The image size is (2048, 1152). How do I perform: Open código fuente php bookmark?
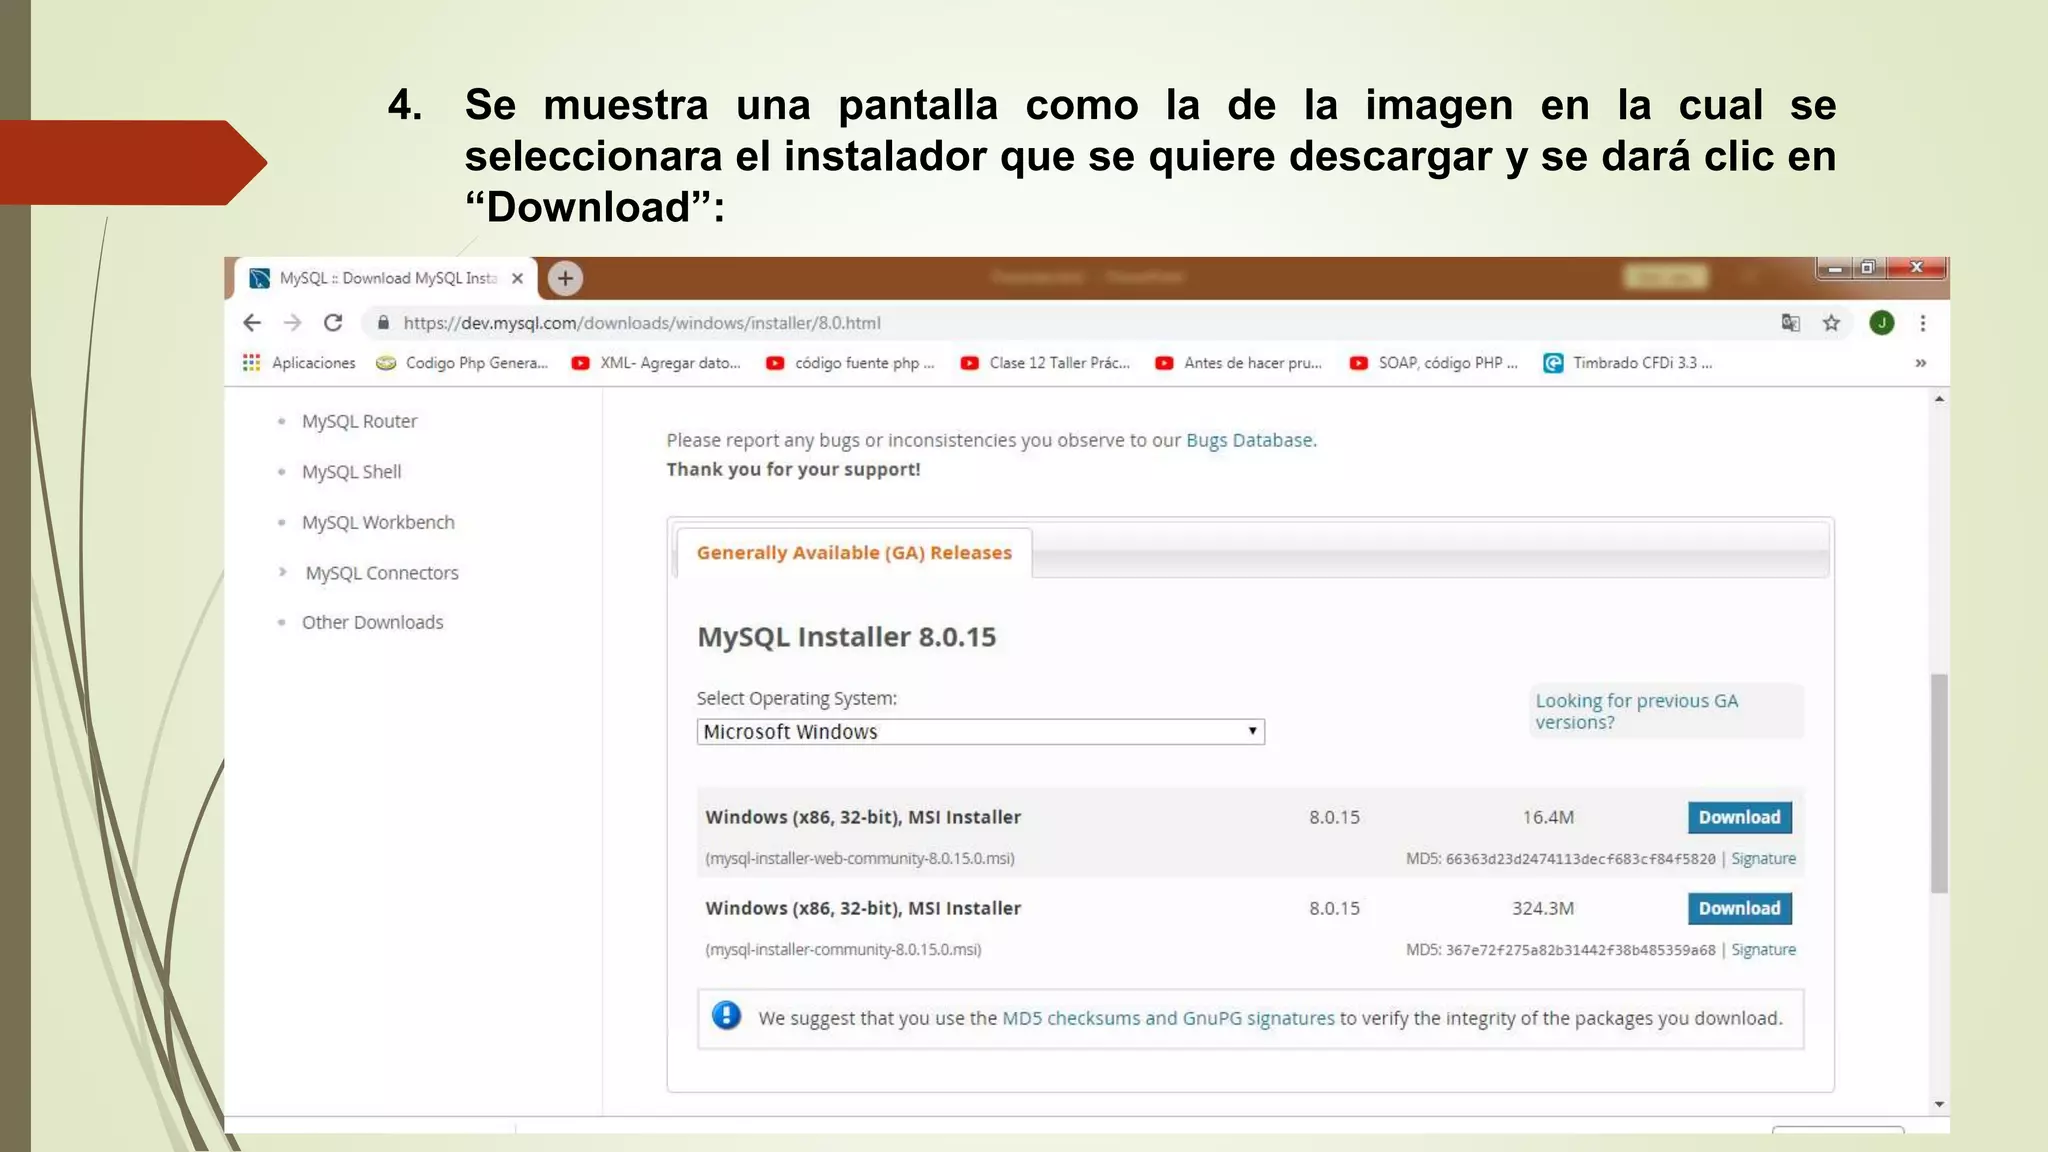click(850, 363)
